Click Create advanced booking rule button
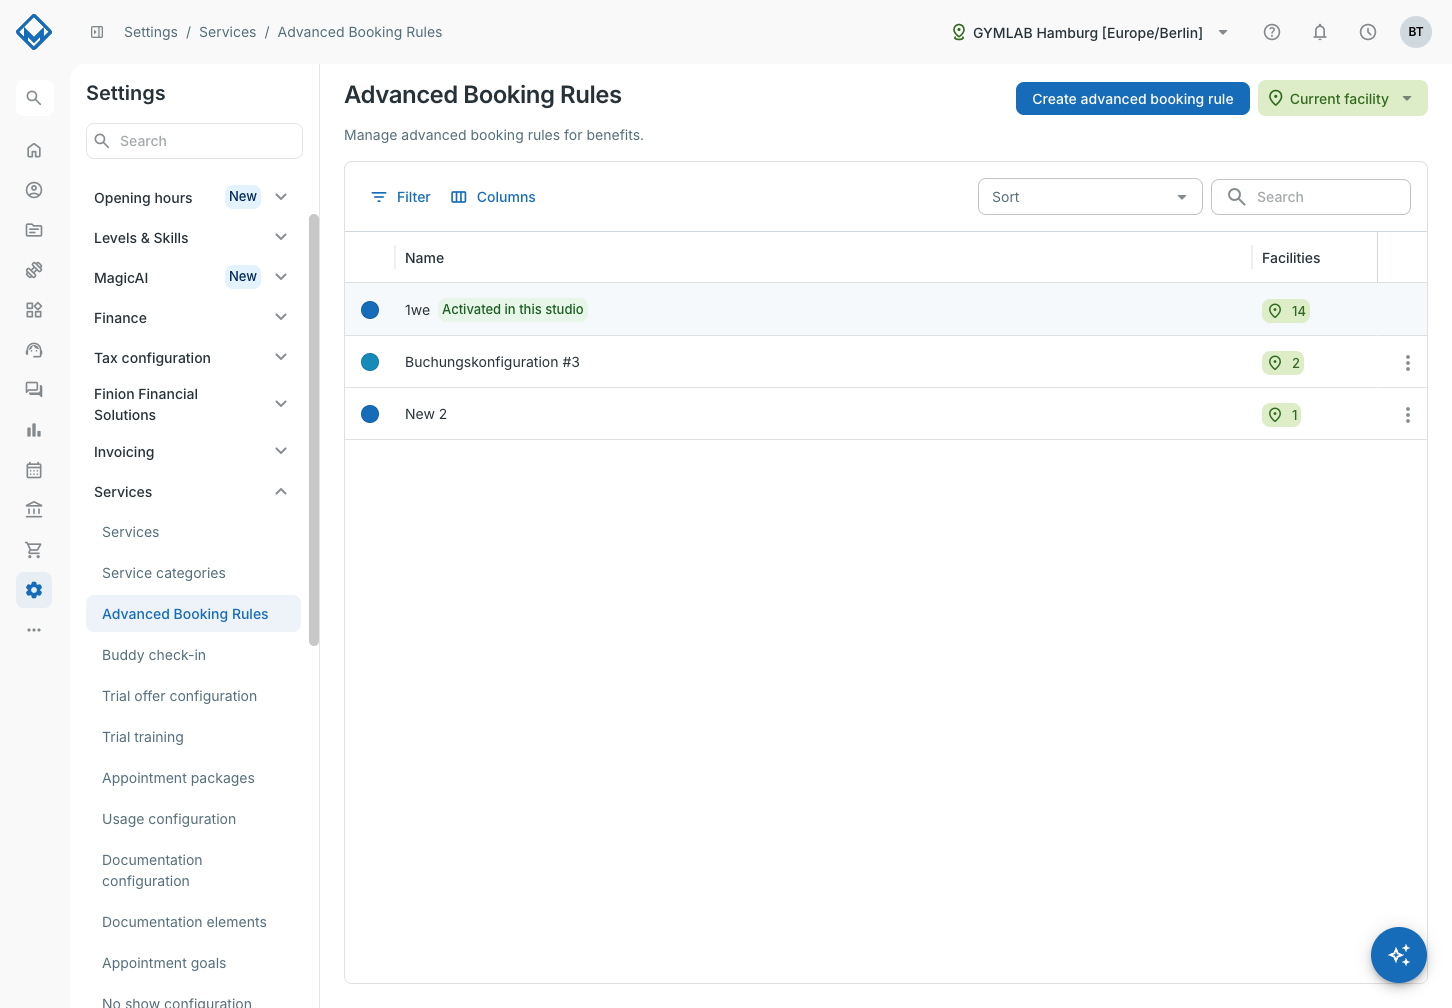This screenshot has height=1008, width=1452. click(1133, 99)
